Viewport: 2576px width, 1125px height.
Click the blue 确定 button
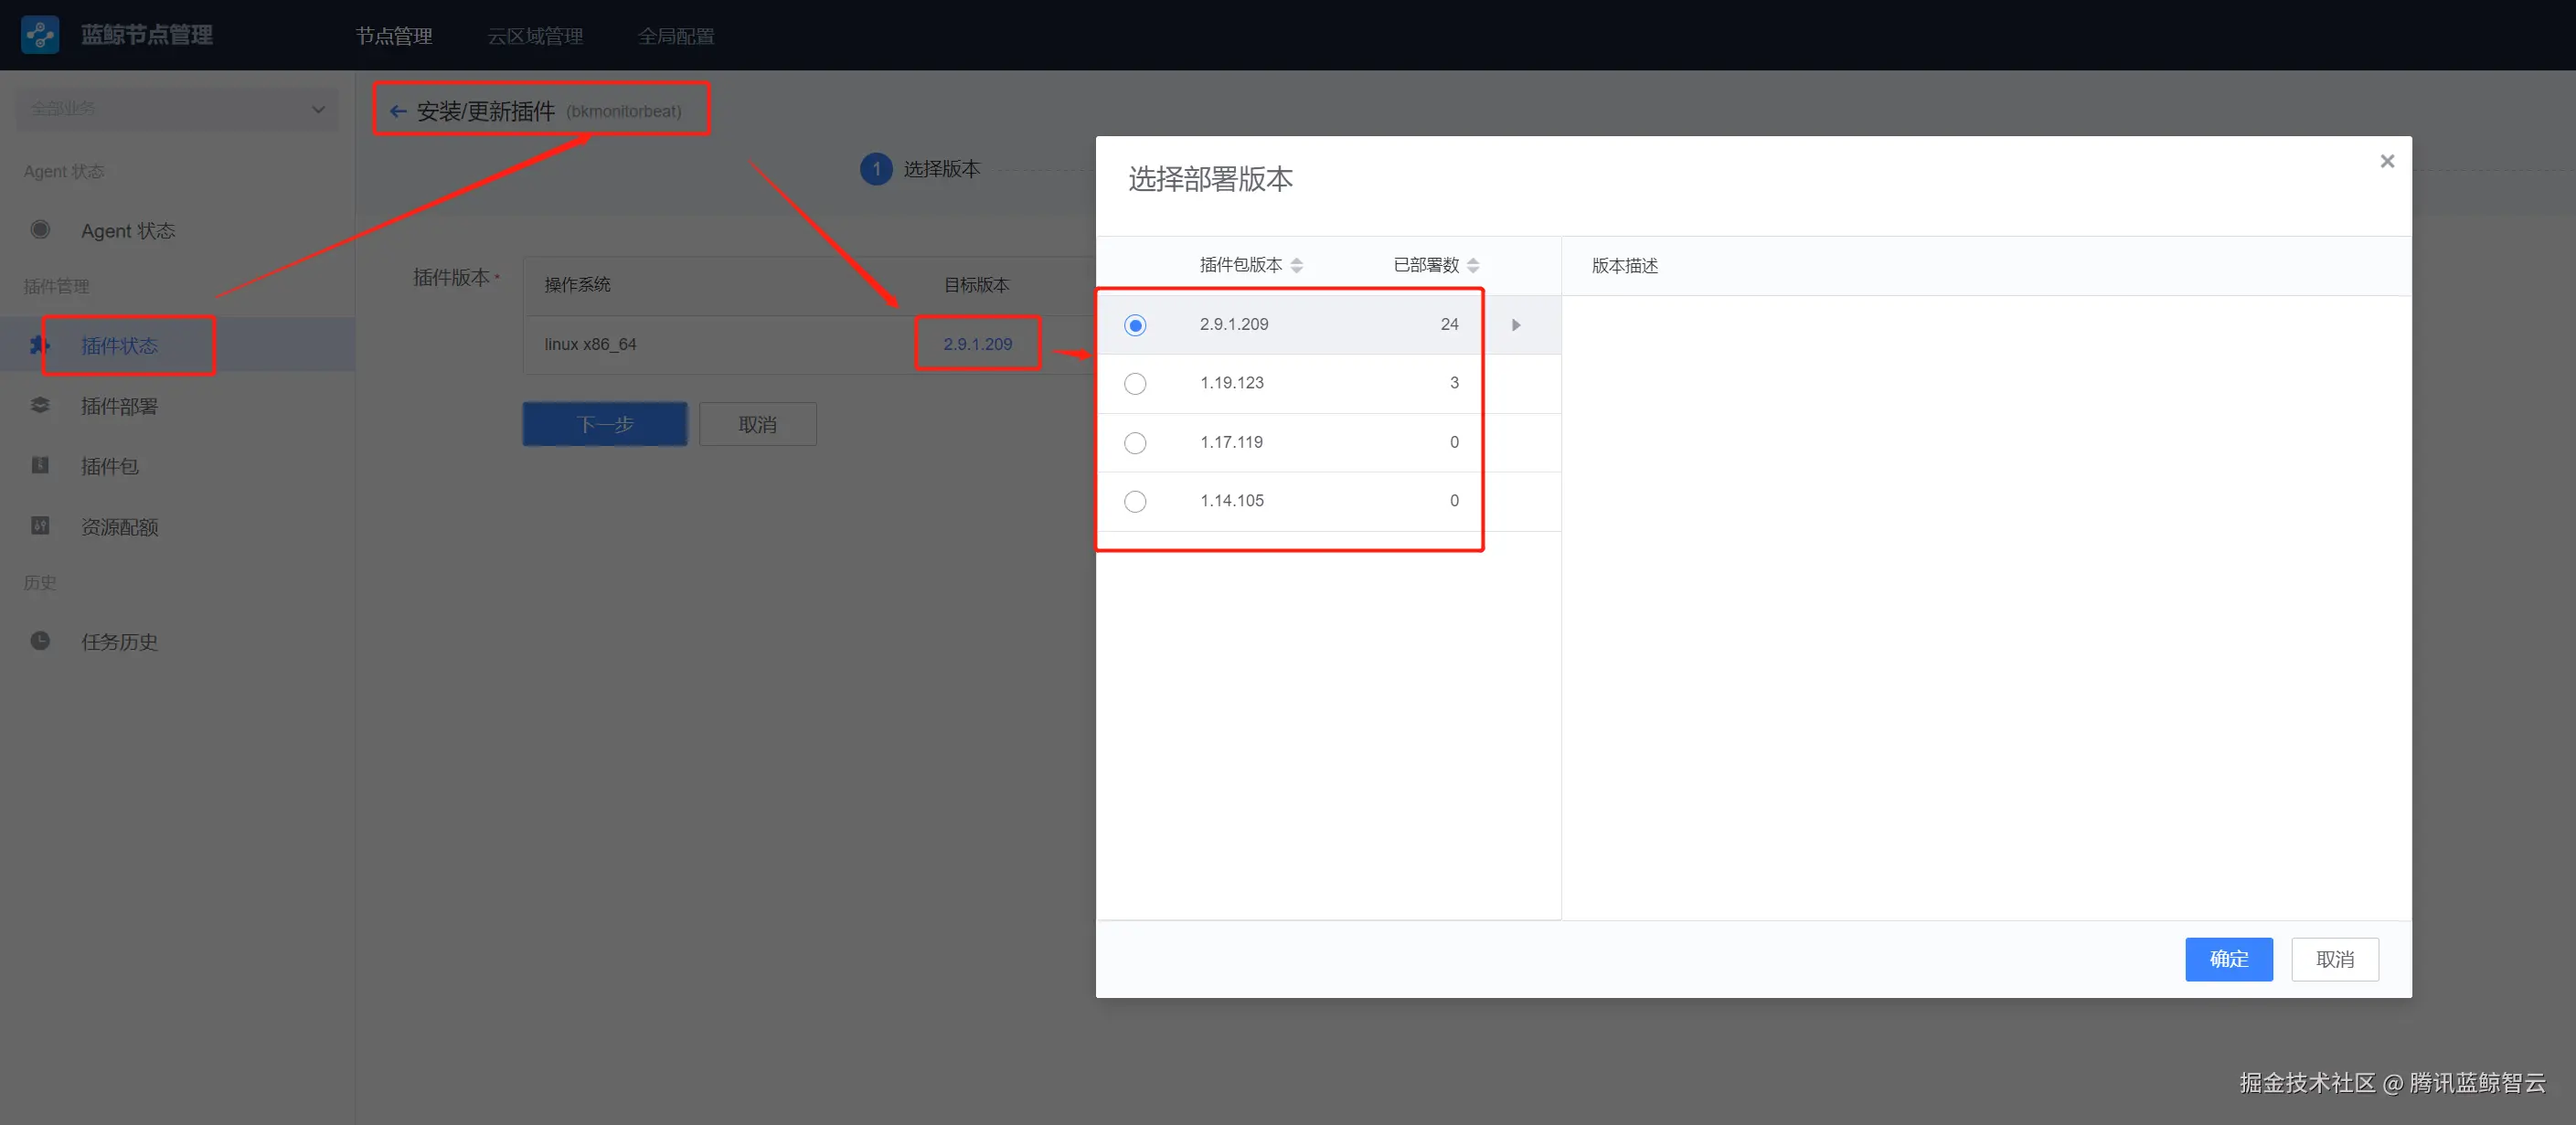click(2228, 959)
